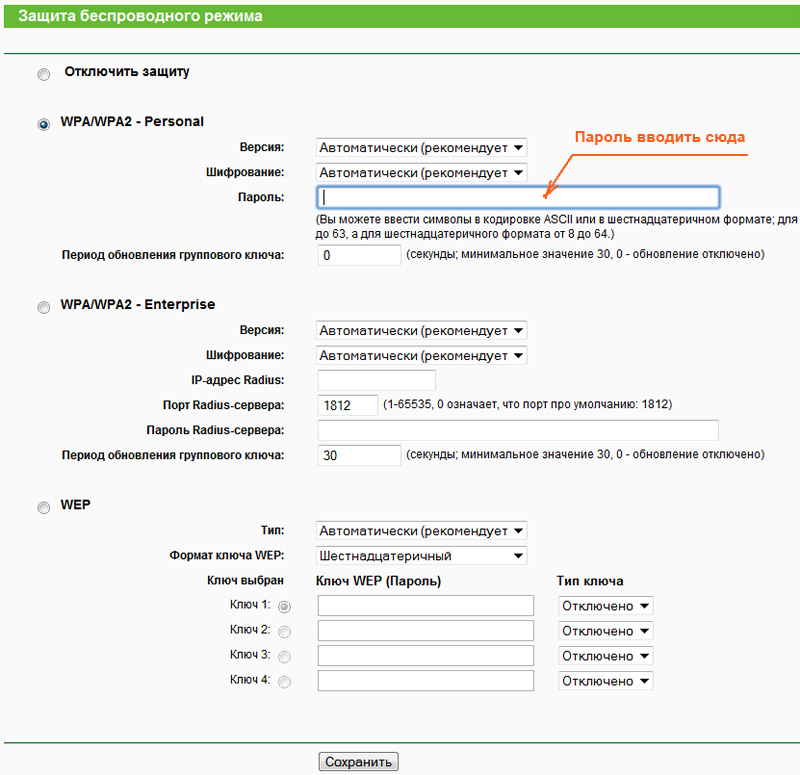
Task: Click the "Формат ключа WEP:" label
Action: click(x=227, y=555)
